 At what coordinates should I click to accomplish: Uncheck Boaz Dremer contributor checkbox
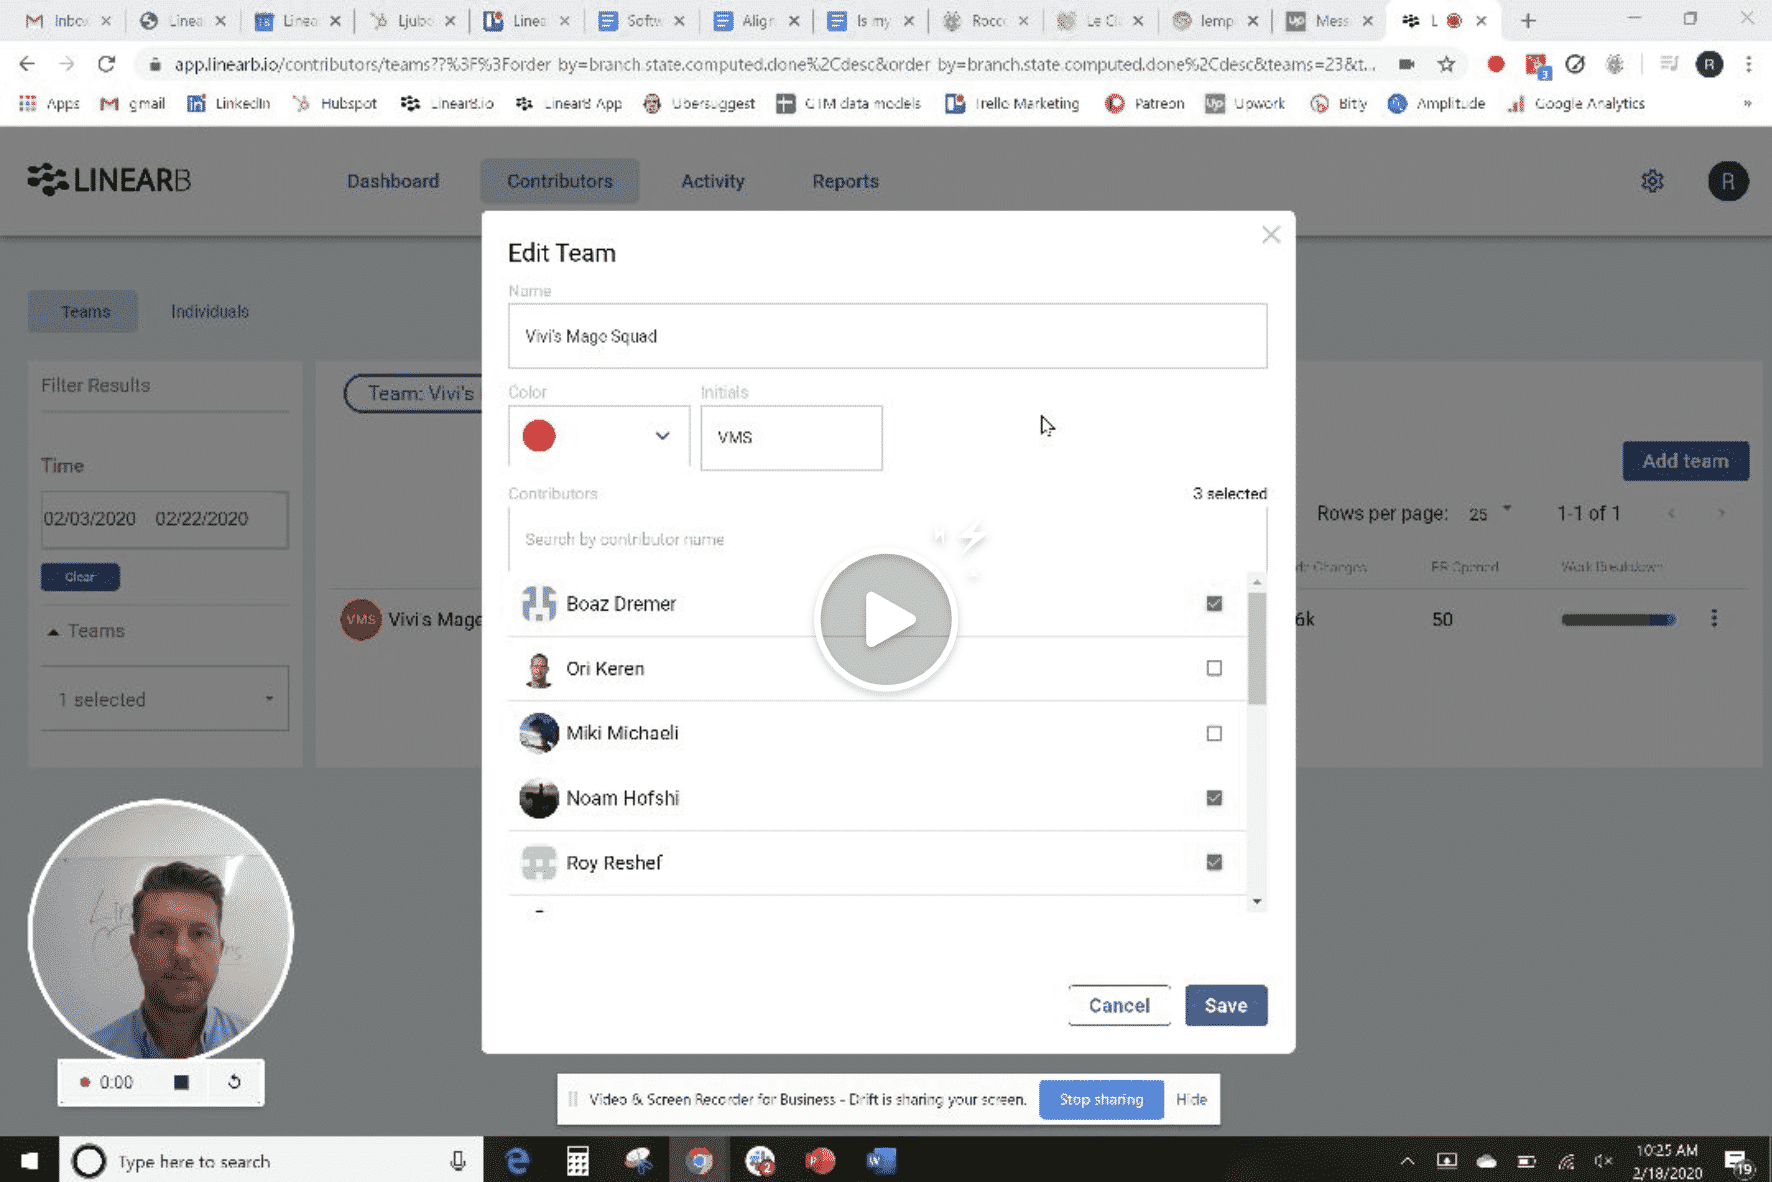click(1214, 604)
